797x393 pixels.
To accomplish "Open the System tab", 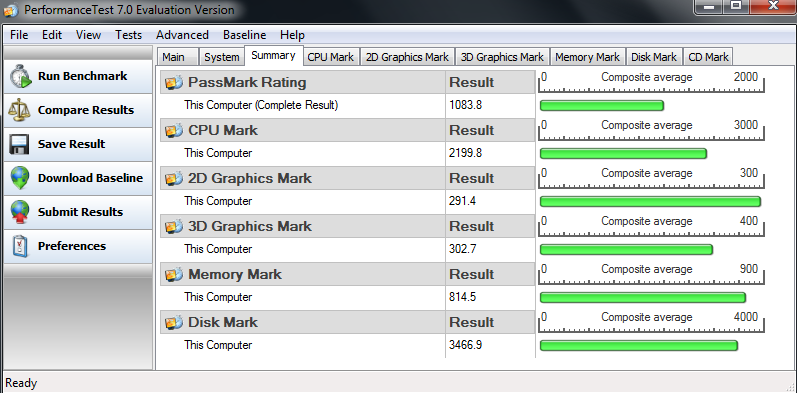I will pyautogui.click(x=222, y=57).
